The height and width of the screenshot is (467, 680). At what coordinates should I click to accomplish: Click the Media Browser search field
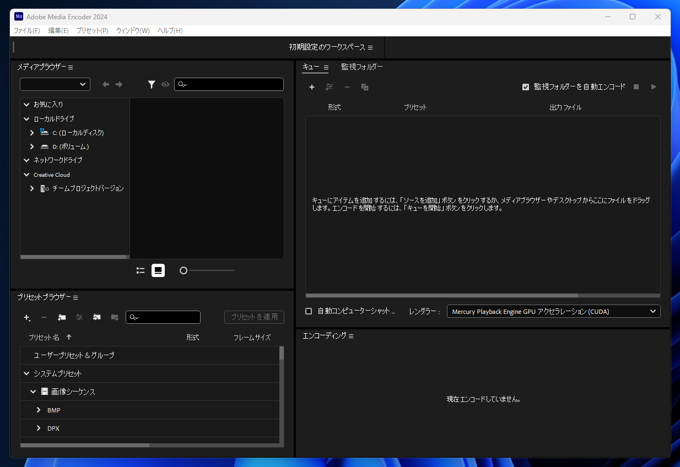pos(229,84)
